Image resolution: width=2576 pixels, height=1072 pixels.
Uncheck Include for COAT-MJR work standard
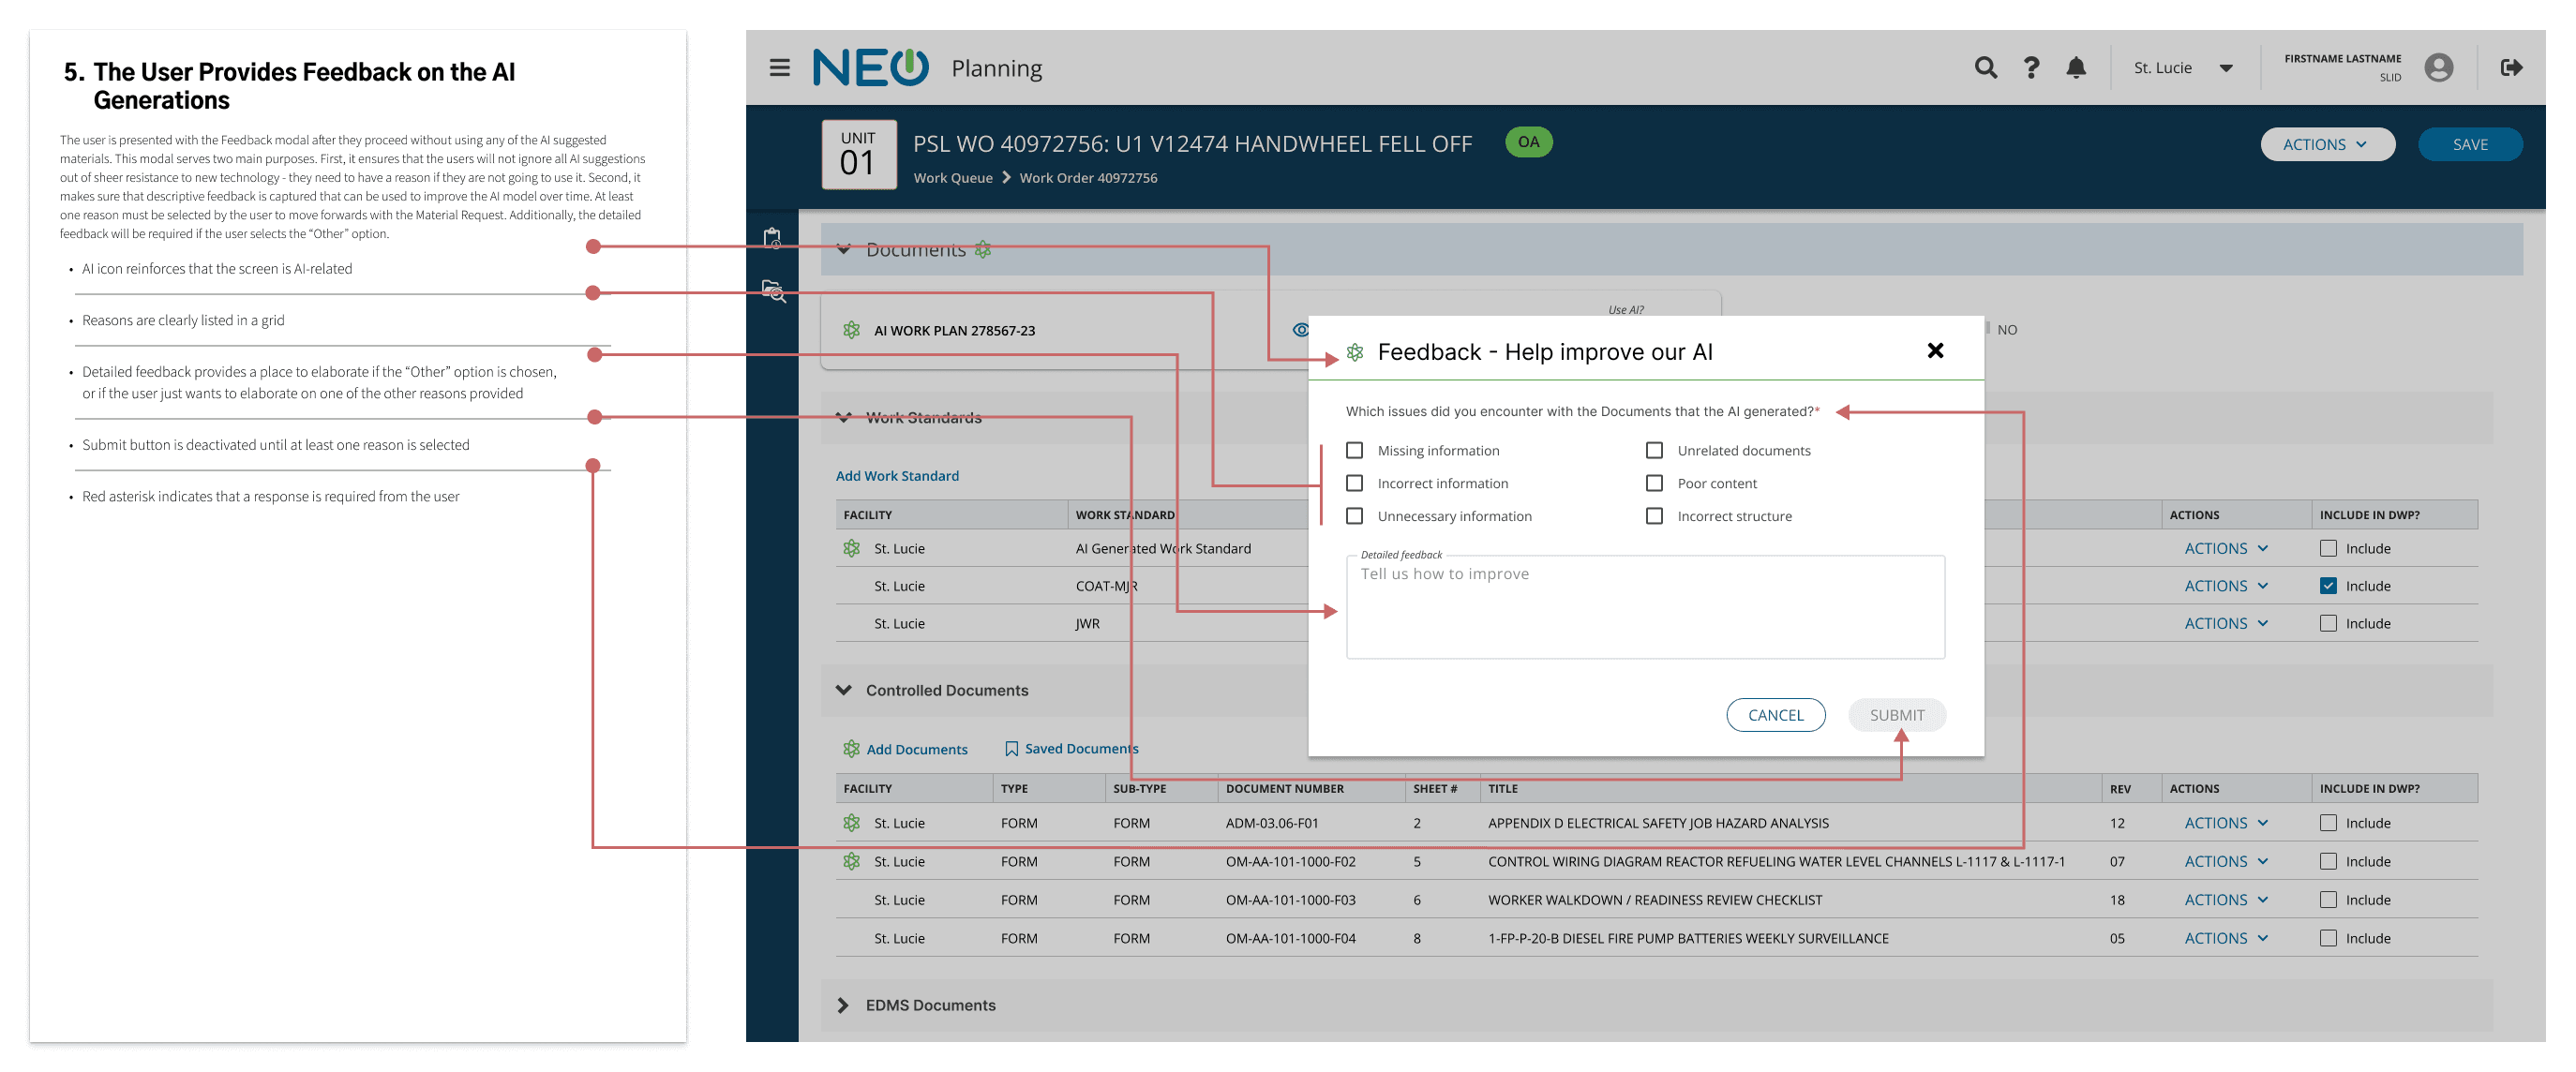pyautogui.click(x=2328, y=586)
